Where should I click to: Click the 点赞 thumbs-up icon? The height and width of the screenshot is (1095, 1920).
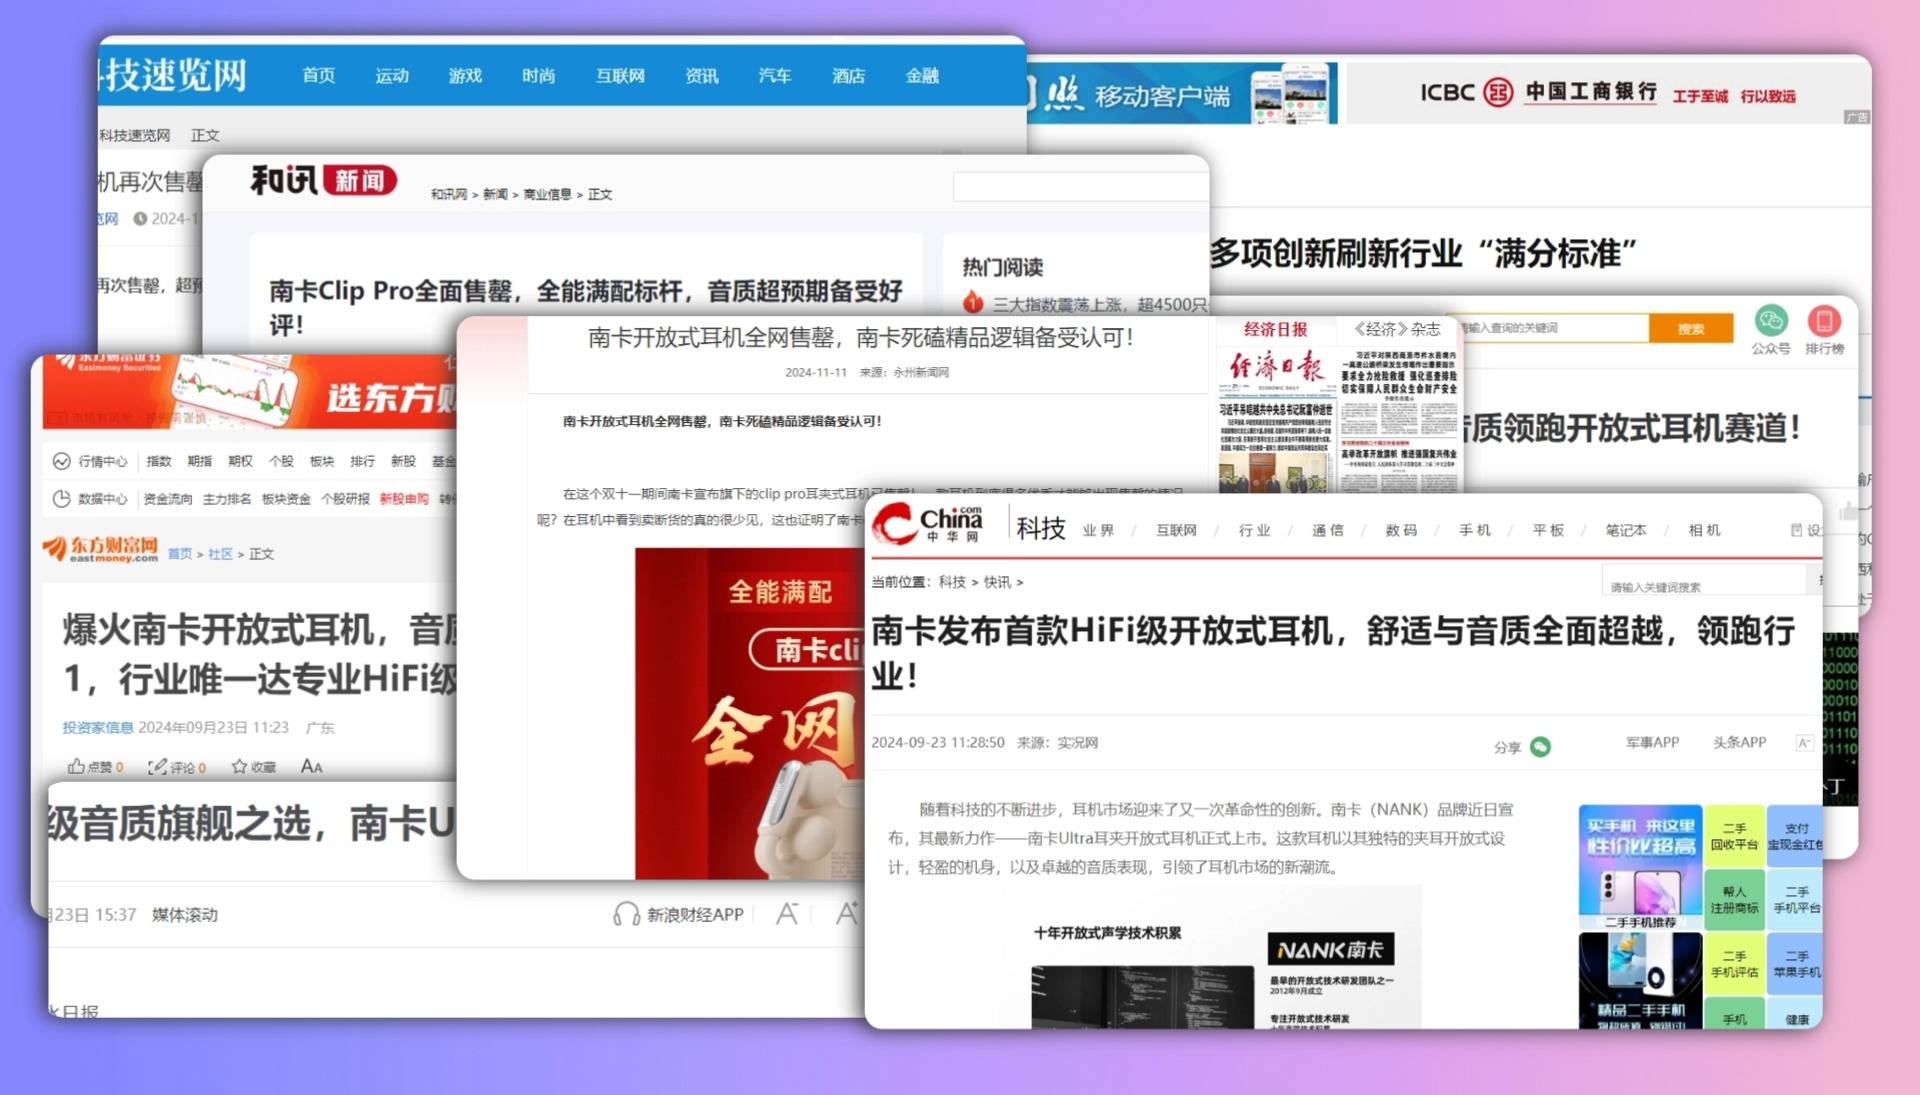[x=76, y=767]
